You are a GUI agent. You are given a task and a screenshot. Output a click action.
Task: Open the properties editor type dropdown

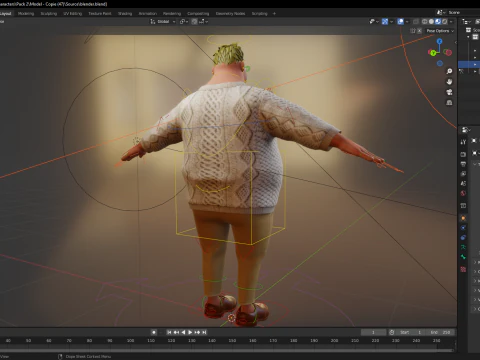click(466, 130)
